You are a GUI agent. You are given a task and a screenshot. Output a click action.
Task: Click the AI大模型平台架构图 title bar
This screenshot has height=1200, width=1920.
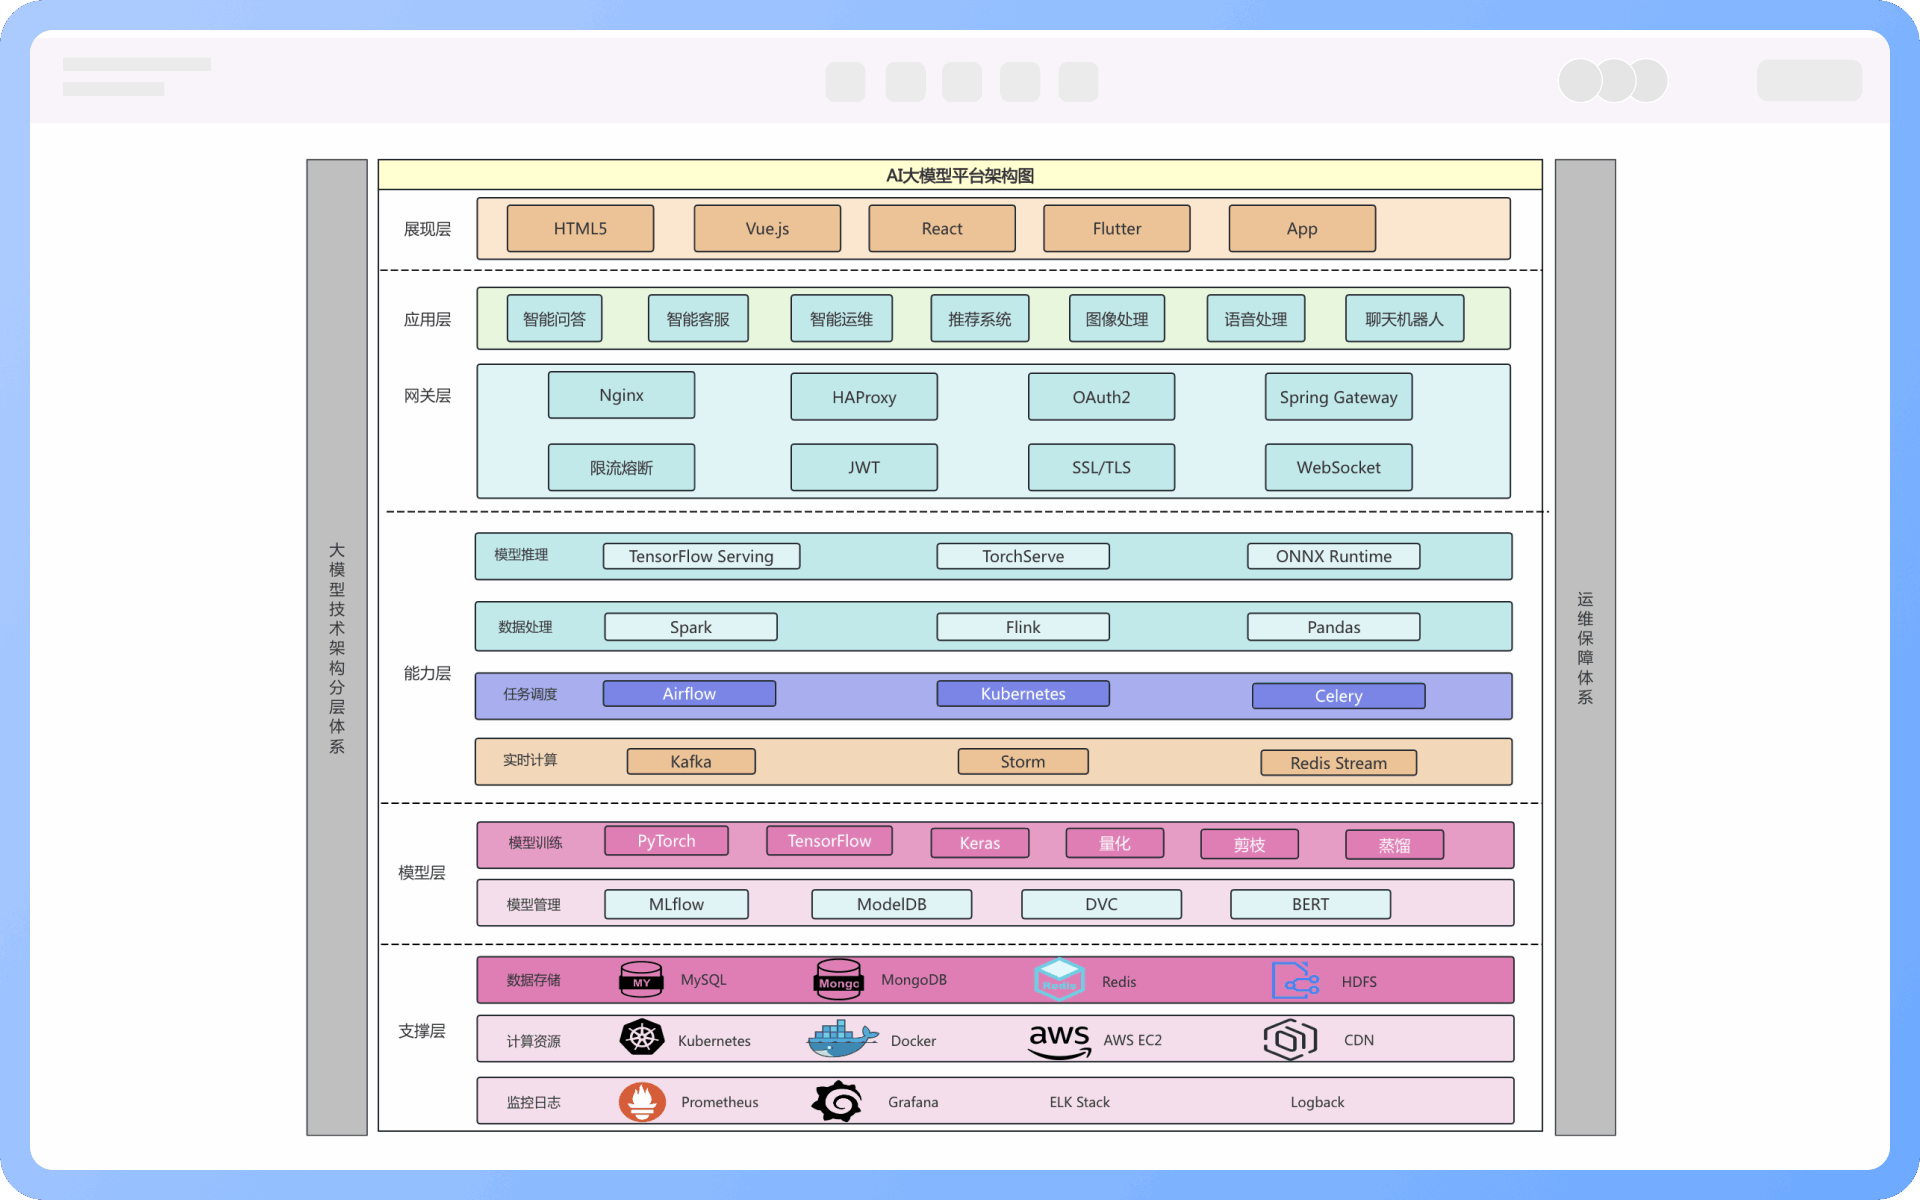click(x=959, y=175)
